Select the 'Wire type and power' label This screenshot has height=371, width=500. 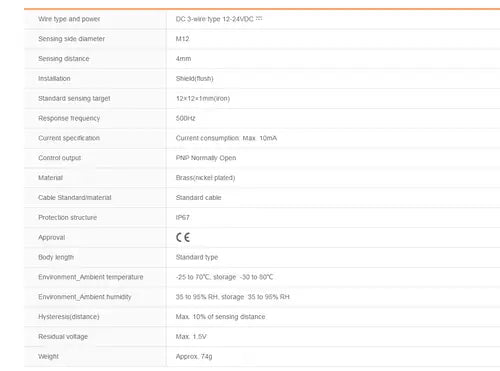click(x=69, y=19)
